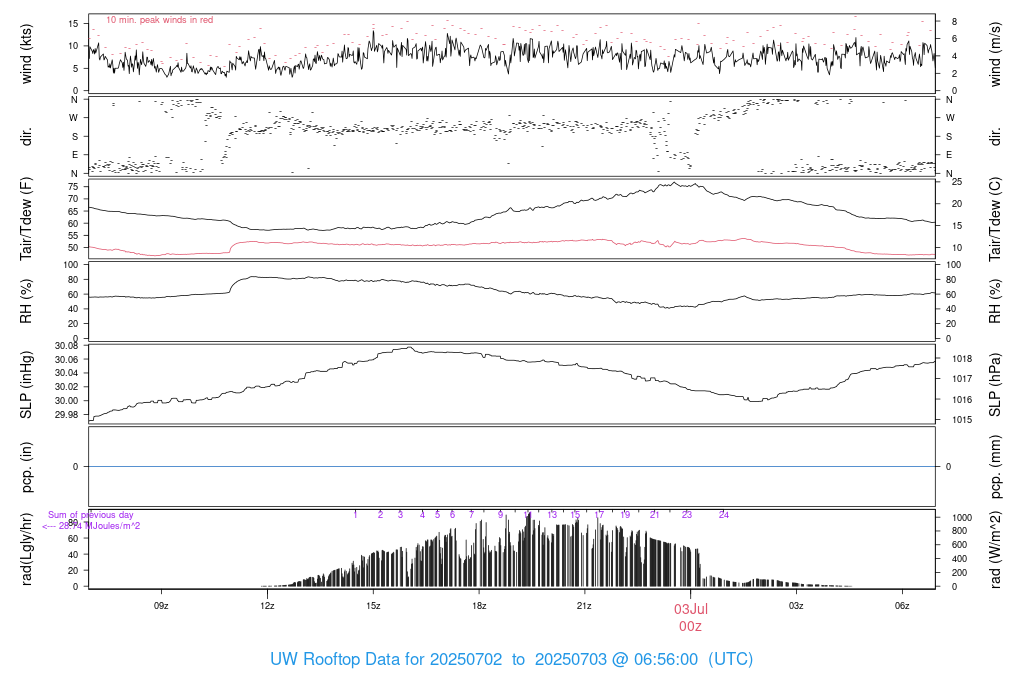The width and height of the screenshot is (1024, 700).
Task: Click the purple hour '19' radiation label
Action: (625, 515)
